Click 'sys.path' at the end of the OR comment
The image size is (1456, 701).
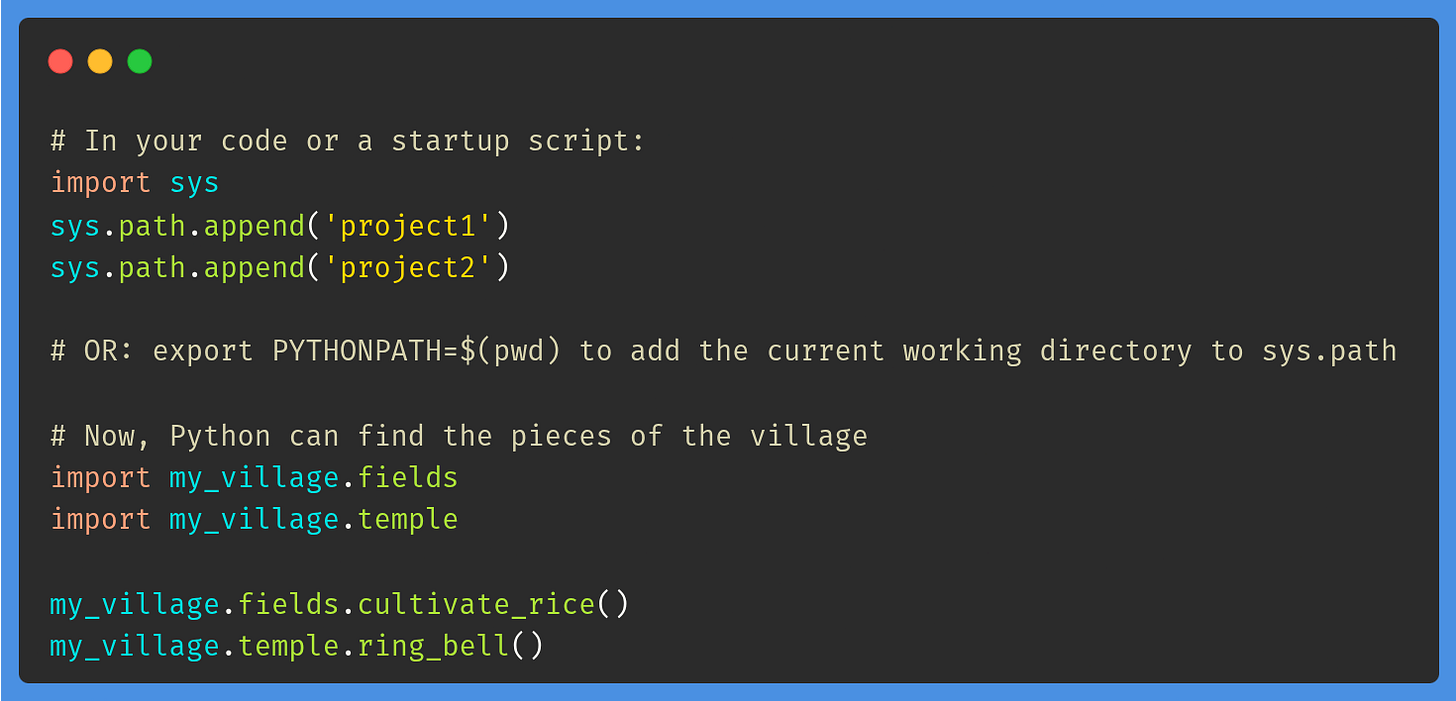tap(1329, 352)
